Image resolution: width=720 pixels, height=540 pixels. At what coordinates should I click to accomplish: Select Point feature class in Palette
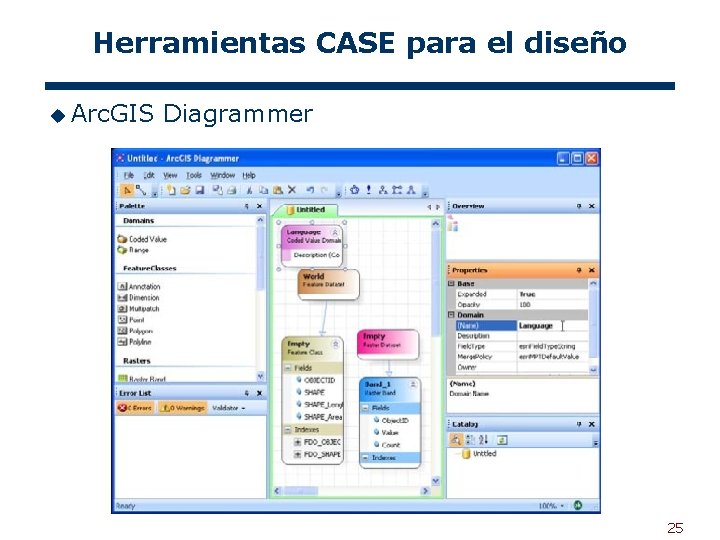[x=131, y=320]
